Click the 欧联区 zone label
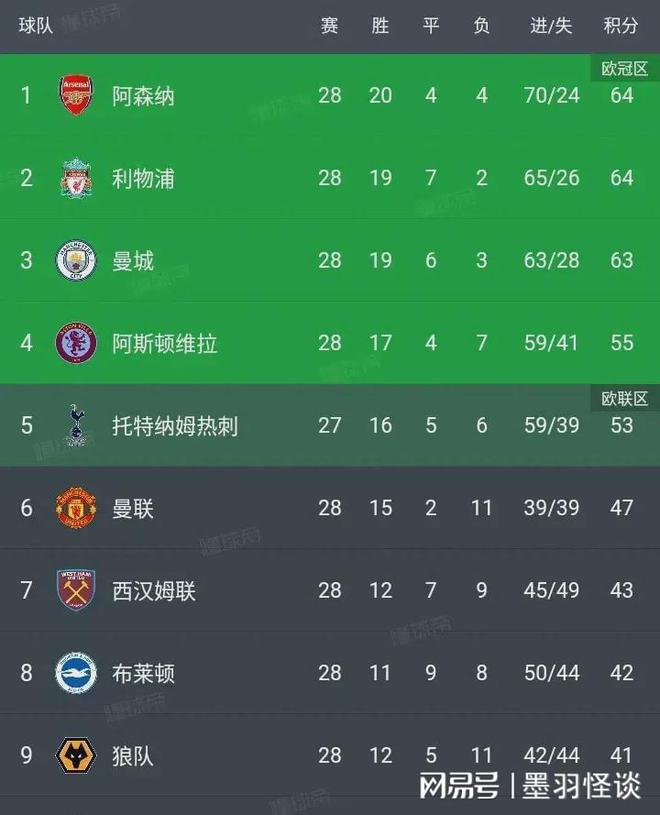The image size is (660, 815). [624, 398]
